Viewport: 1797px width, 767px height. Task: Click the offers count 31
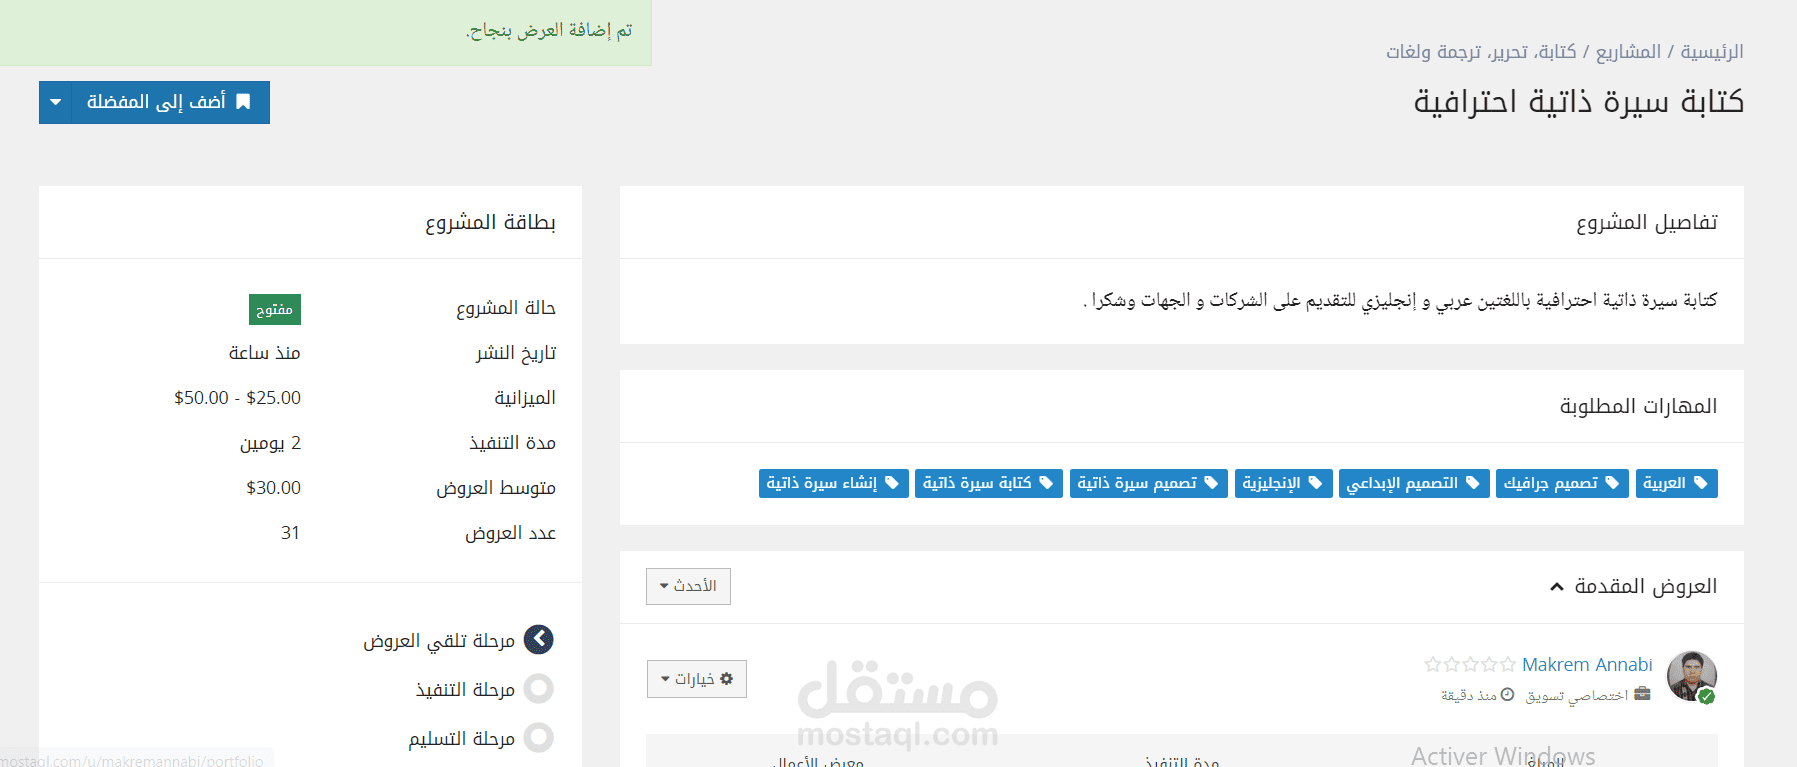click(291, 533)
